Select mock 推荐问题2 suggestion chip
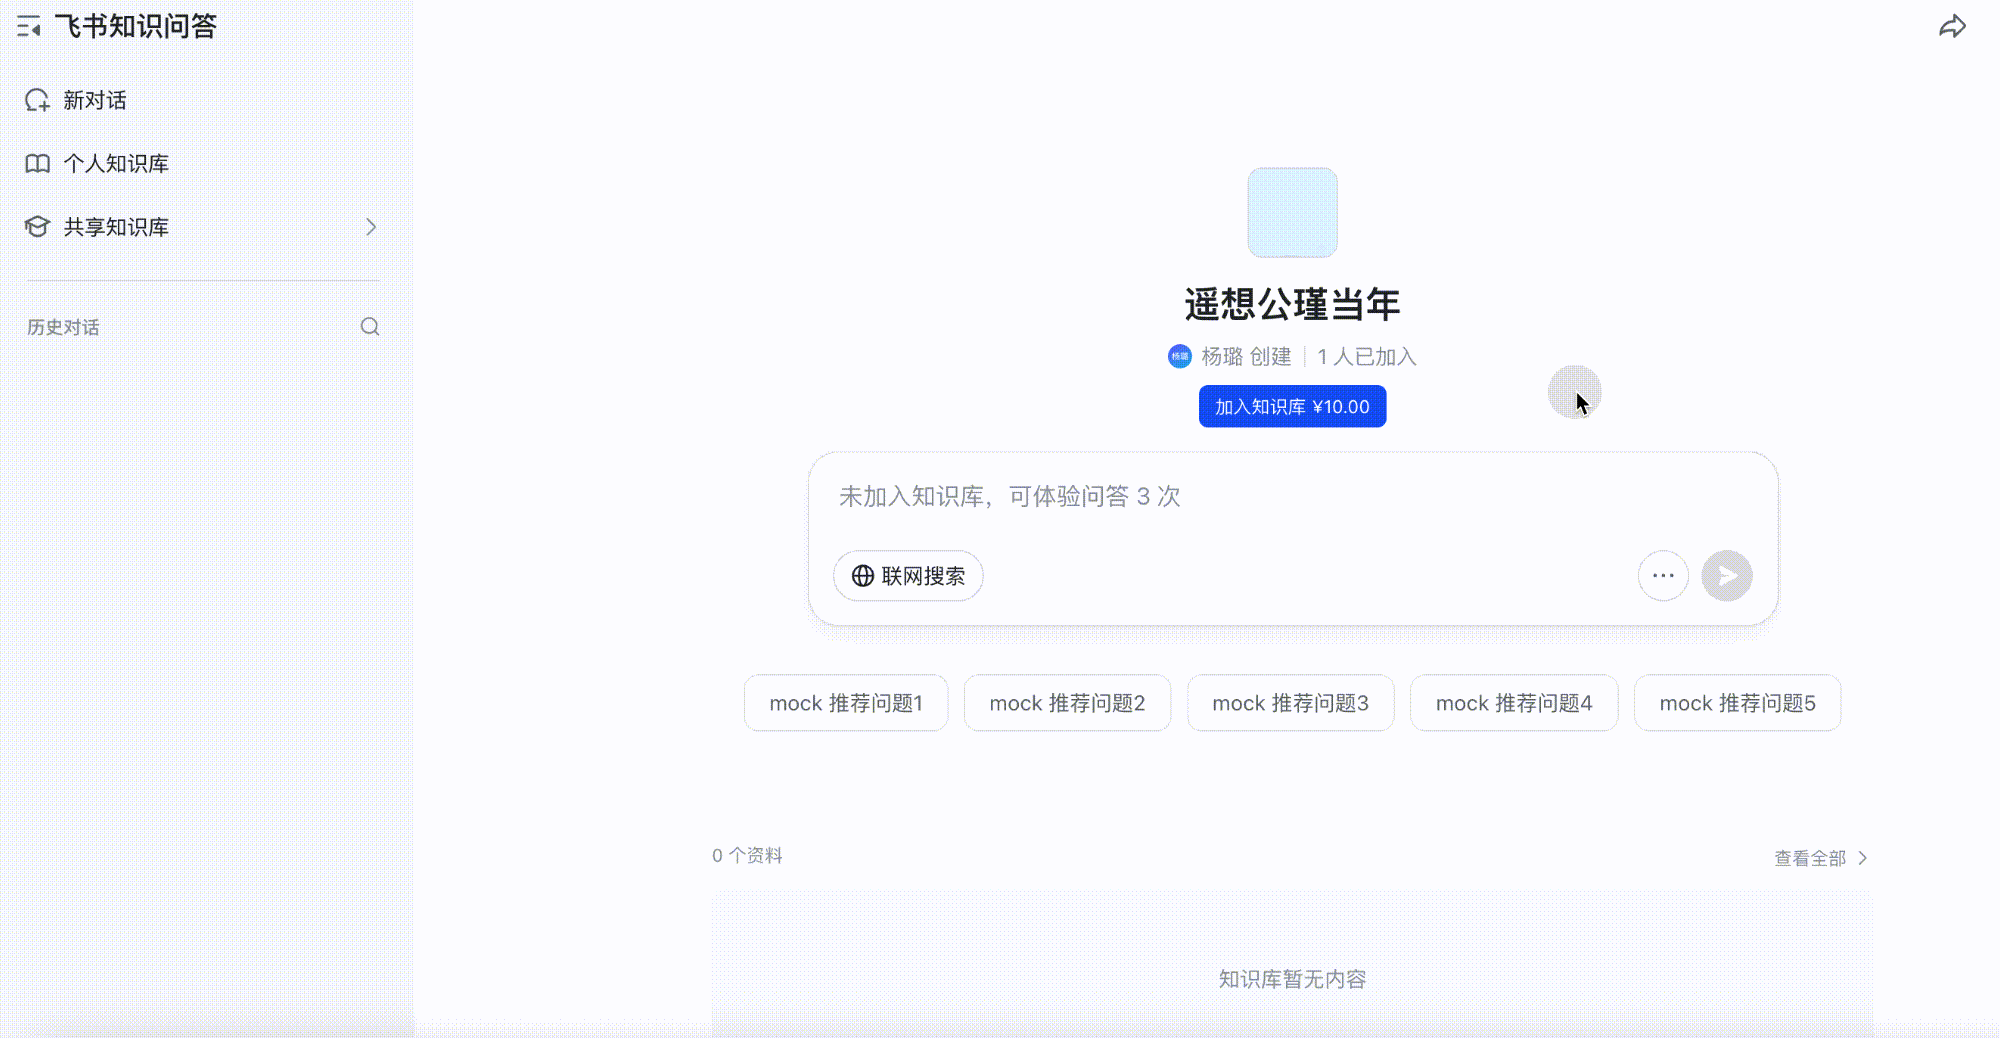 [1067, 703]
